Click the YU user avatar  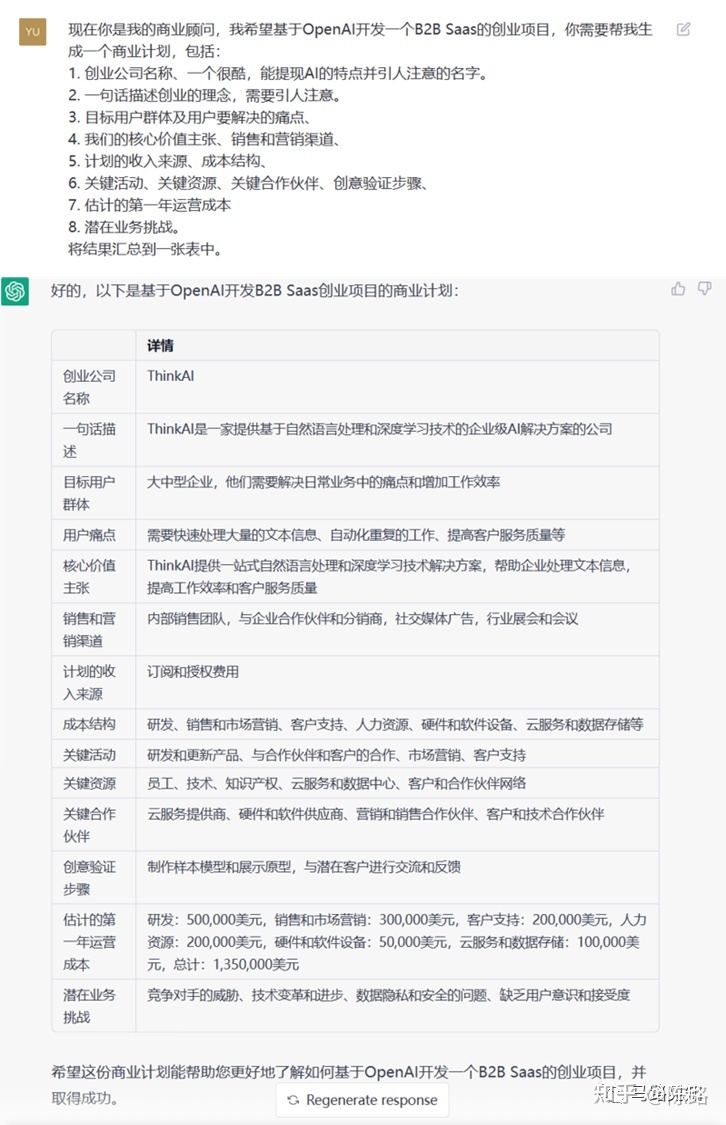(32, 32)
